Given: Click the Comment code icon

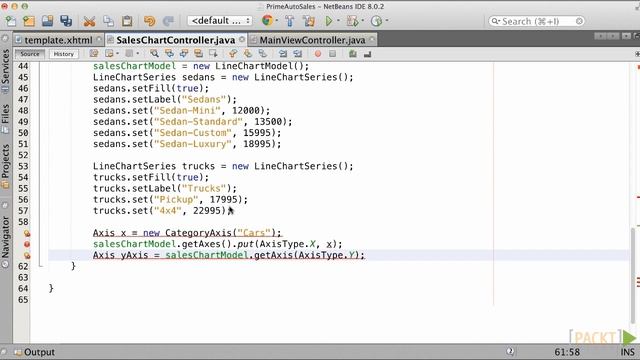Looking at the screenshot, I should pos(353,53).
